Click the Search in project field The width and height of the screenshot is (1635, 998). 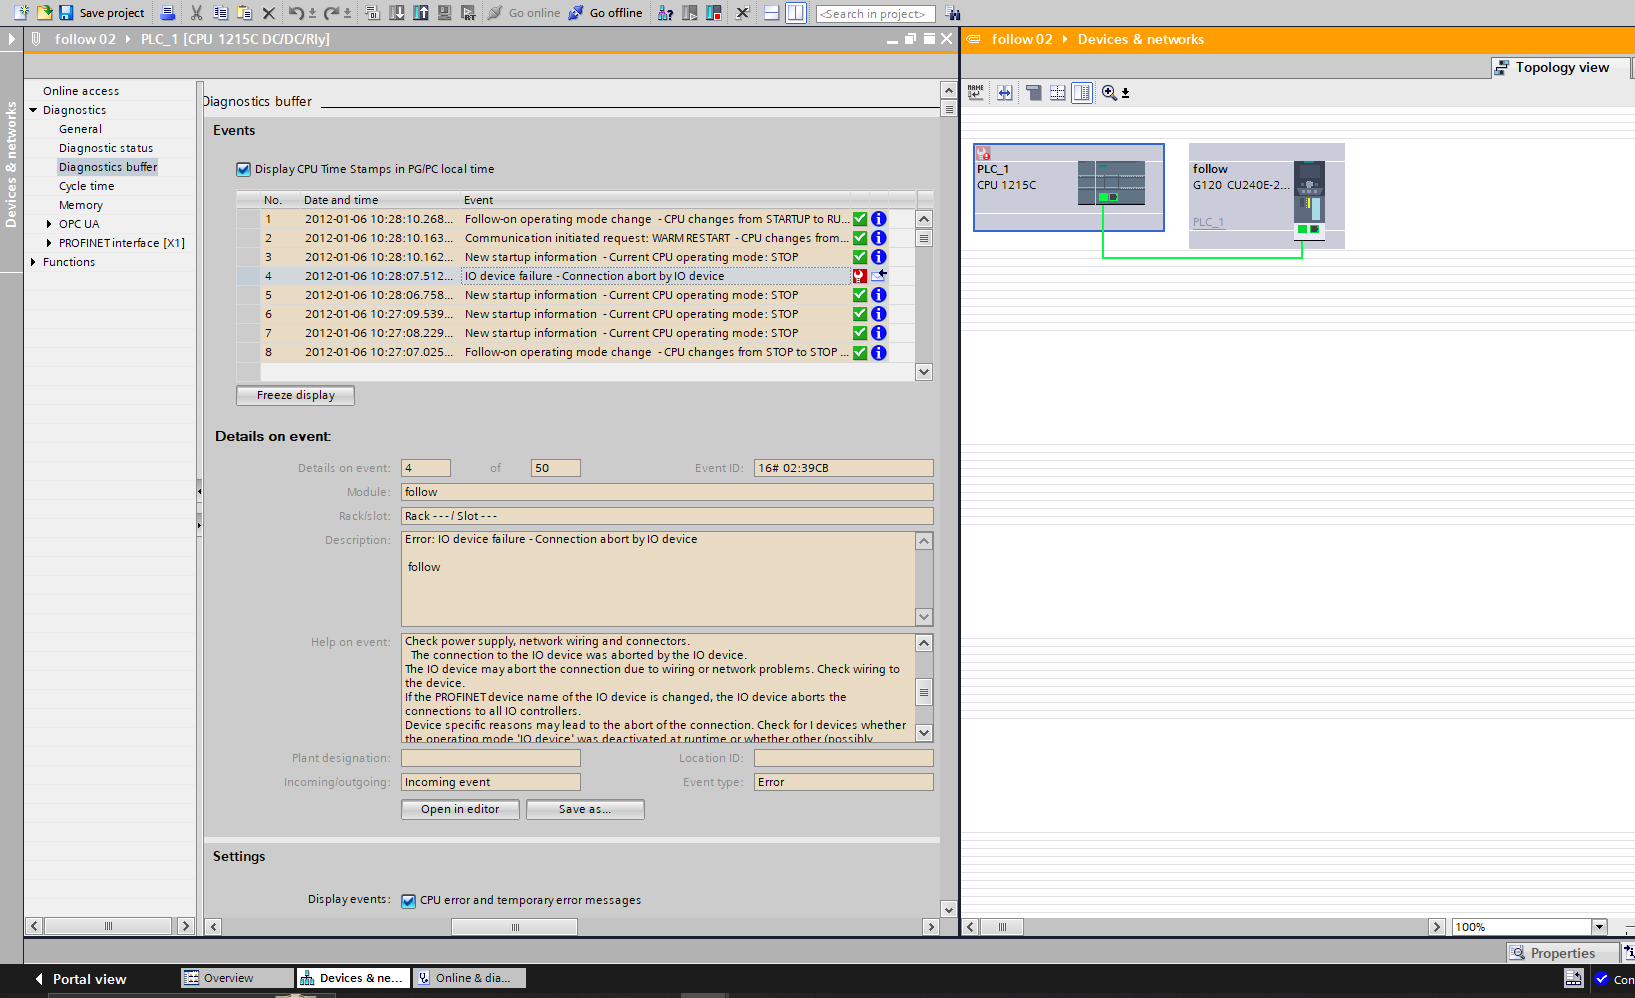click(875, 14)
